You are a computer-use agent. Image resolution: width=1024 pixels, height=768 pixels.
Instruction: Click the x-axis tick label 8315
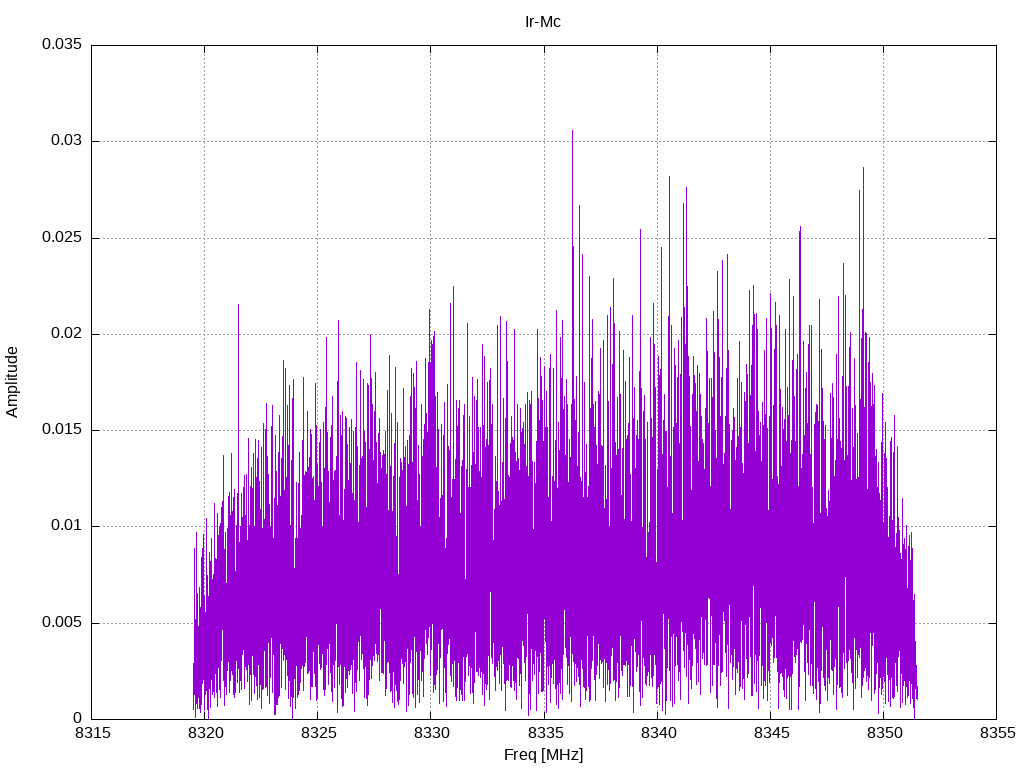(93, 733)
